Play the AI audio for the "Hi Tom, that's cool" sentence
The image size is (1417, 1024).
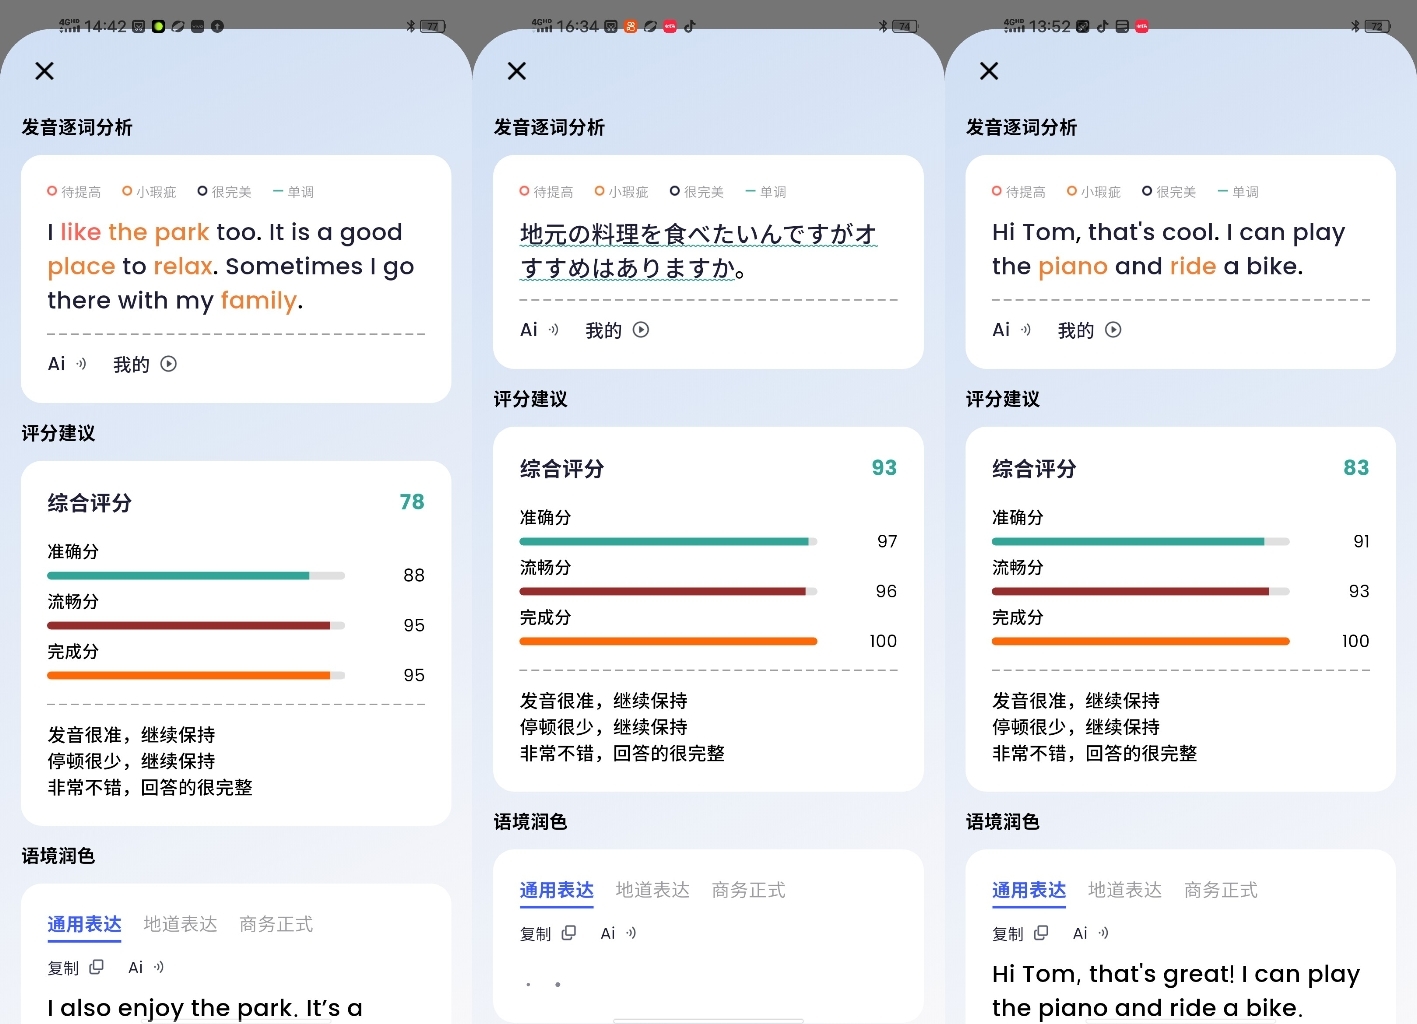(1011, 330)
